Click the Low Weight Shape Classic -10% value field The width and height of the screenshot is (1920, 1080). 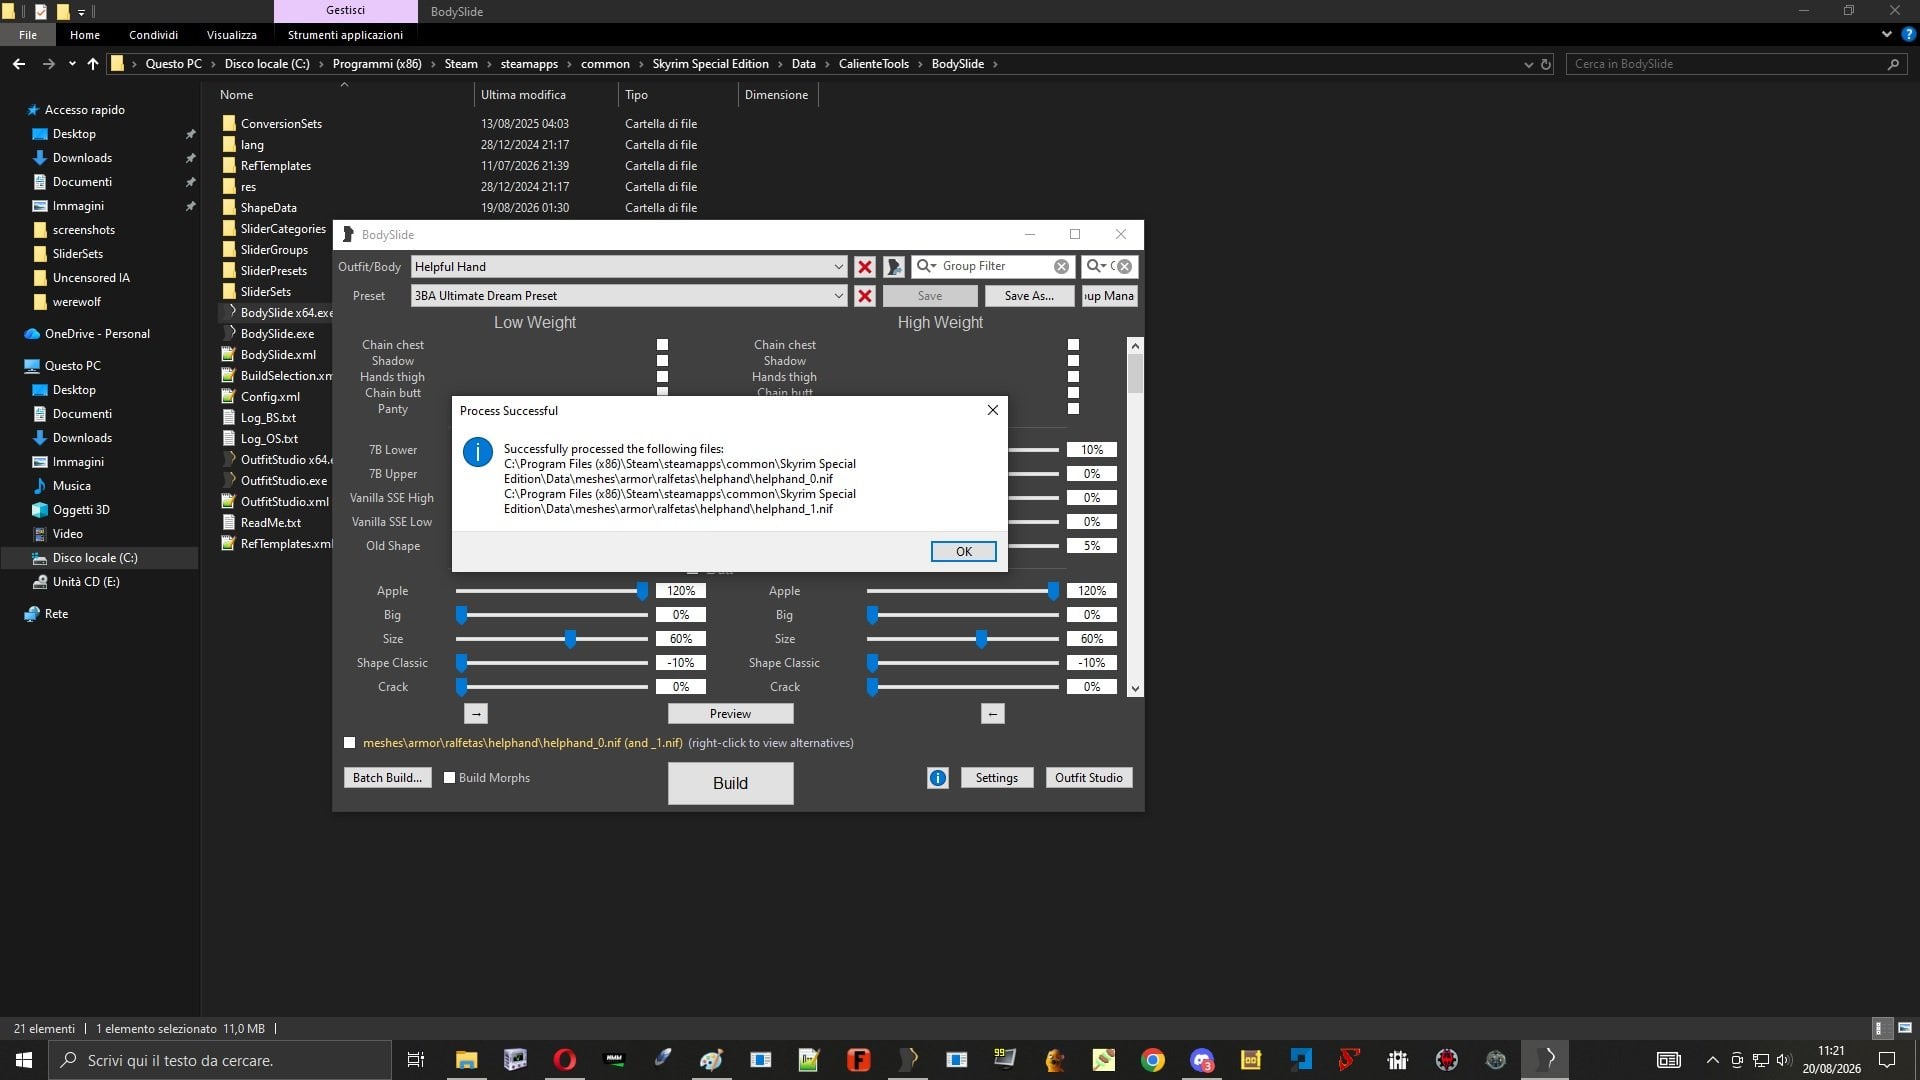point(681,663)
